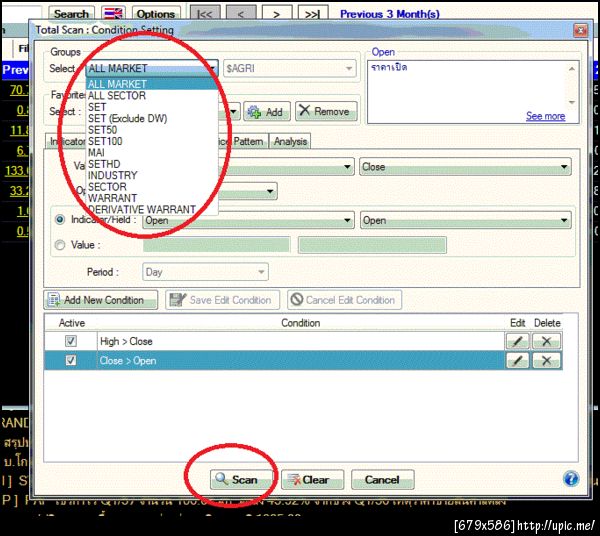The image size is (600, 536).
Task: Click the second Value input field
Action: (372, 245)
